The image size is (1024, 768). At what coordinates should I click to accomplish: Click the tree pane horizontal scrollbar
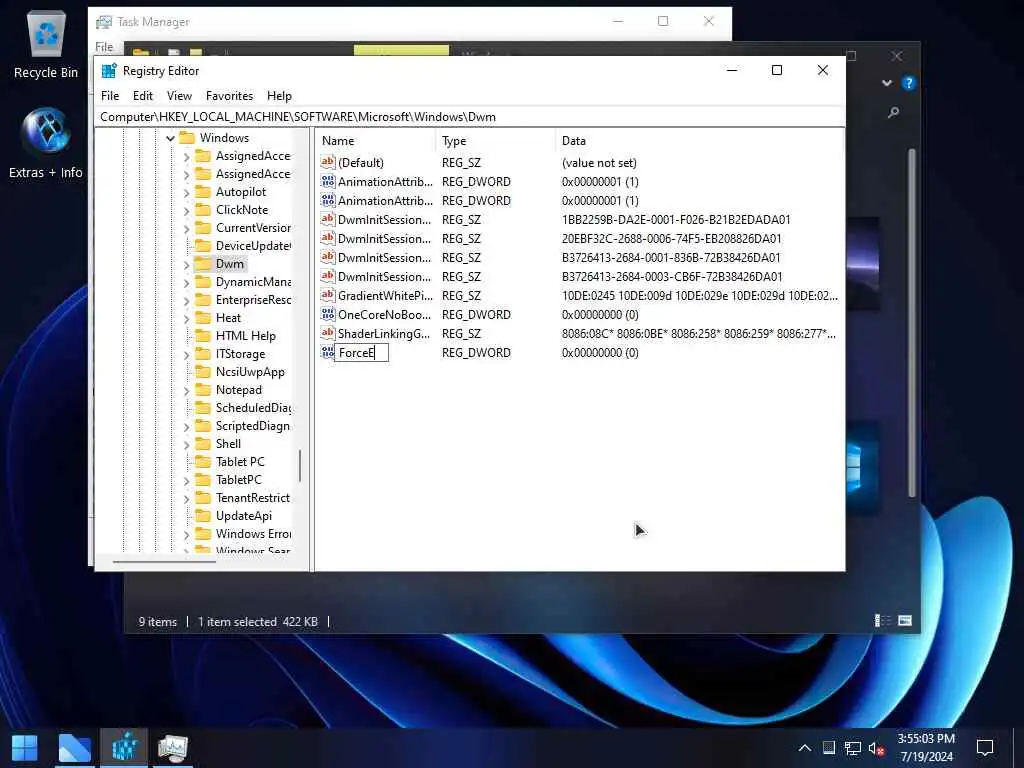click(164, 561)
